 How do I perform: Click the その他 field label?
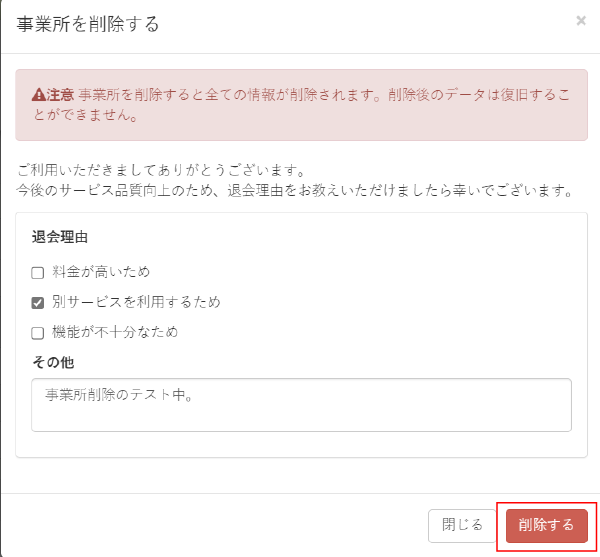(x=53, y=362)
